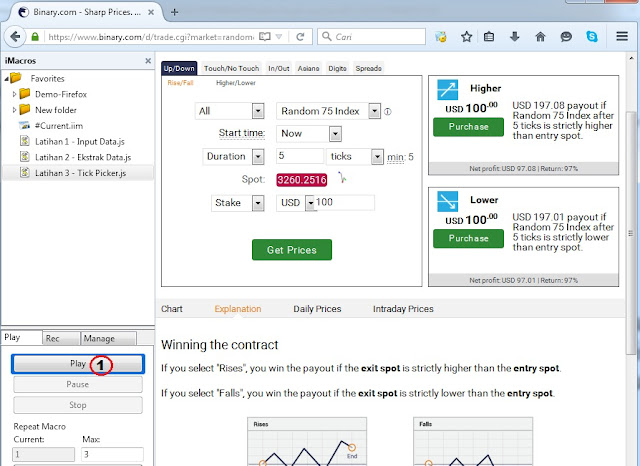This screenshot has width=640, height=466.
Task: Open the Start time Now dropdown
Action: 309,133
